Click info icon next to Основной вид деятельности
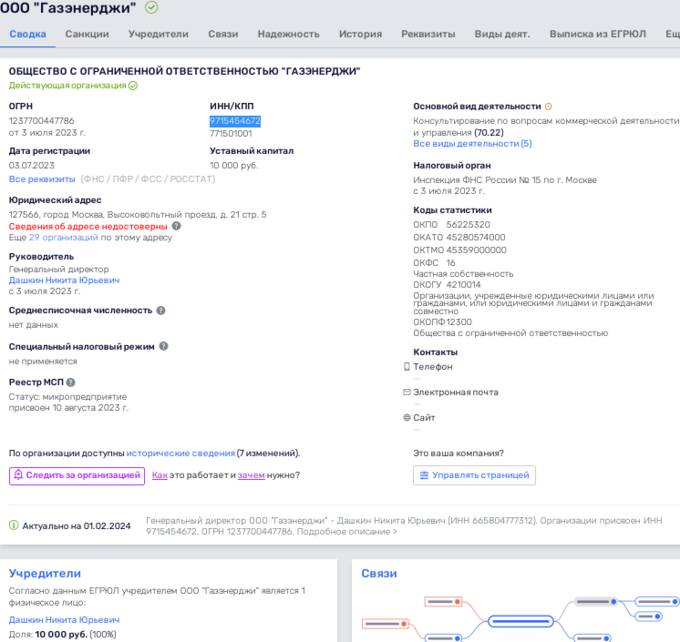The height and width of the screenshot is (642, 680). tap(548, 106)
